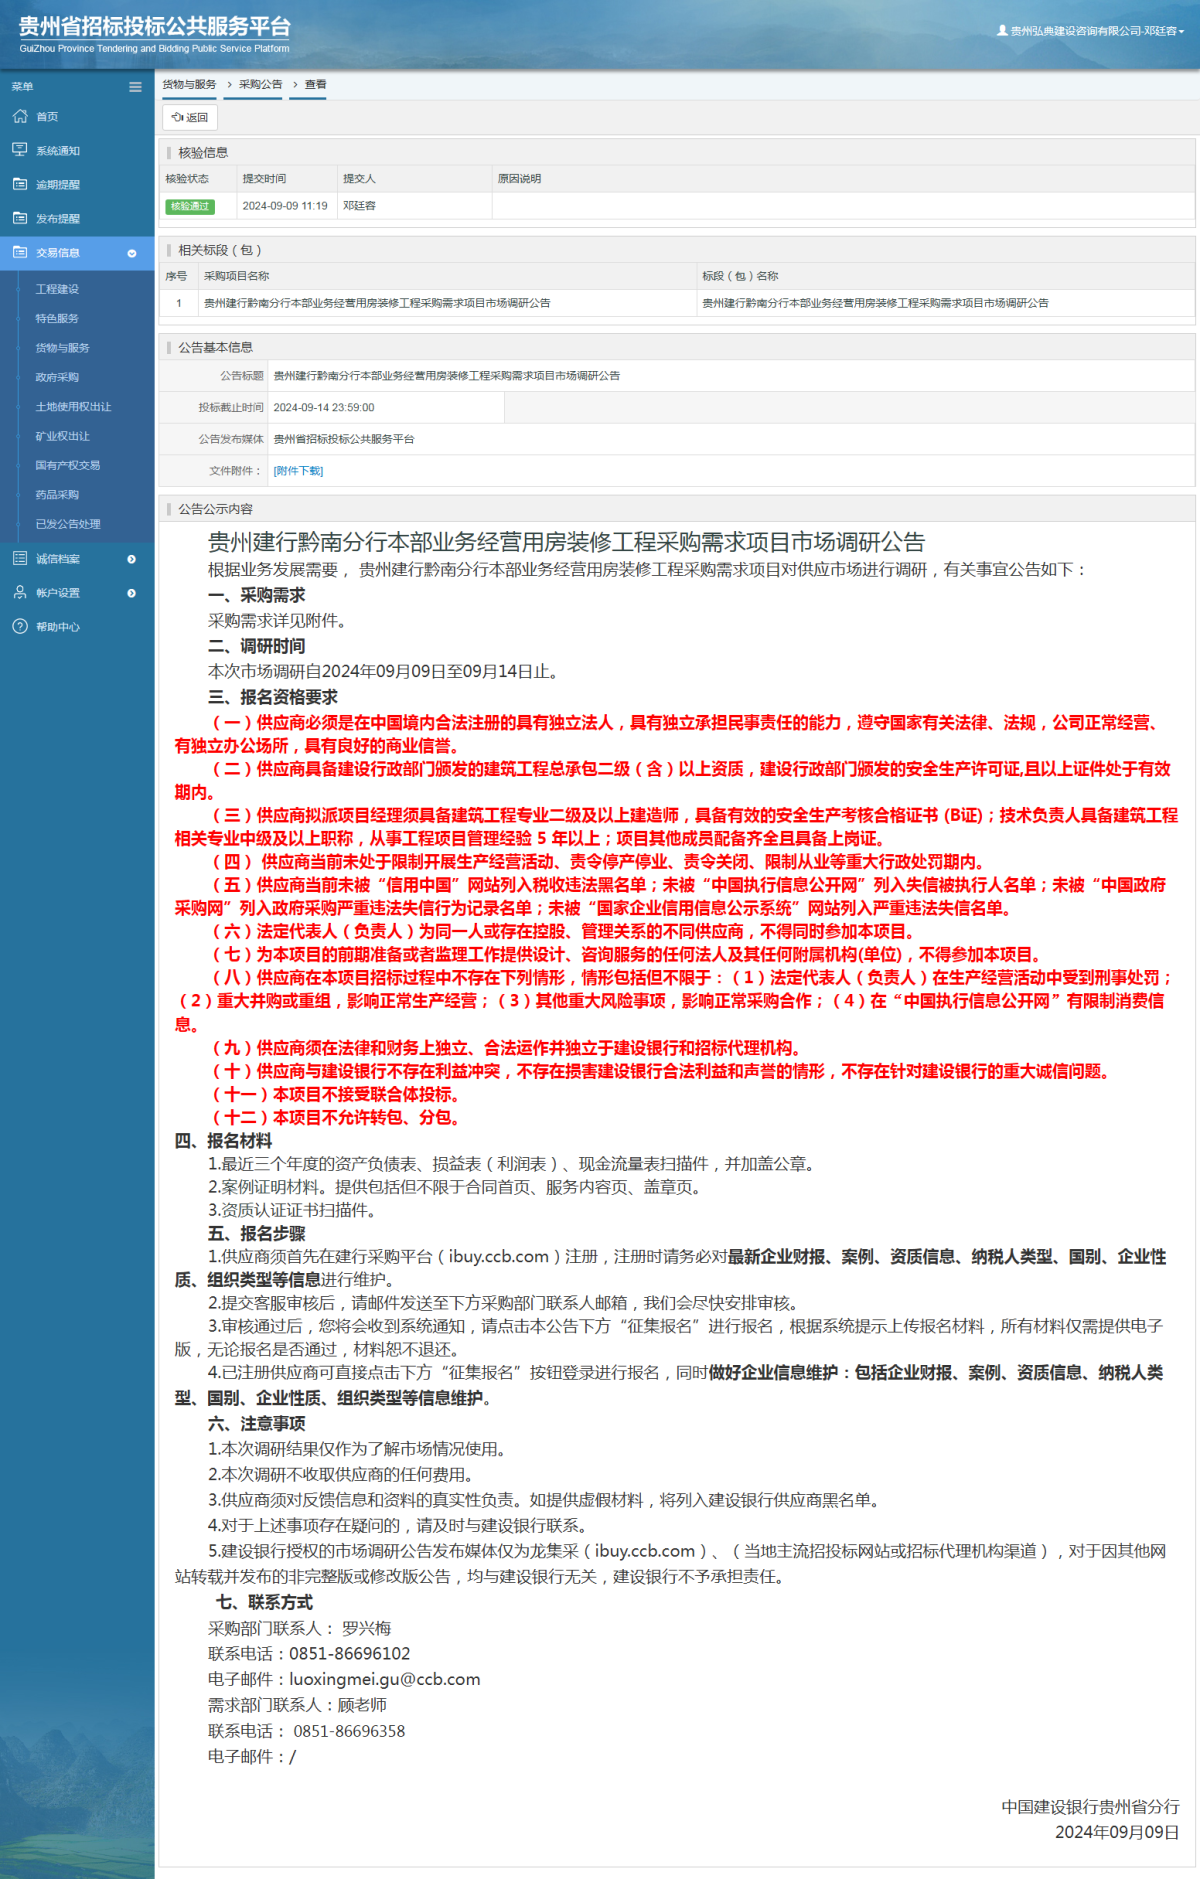Select 货物与服务 submenu item in sidebar
Image resolution: width=1200 pixels, height=1879 pixels.
(62, 348)
